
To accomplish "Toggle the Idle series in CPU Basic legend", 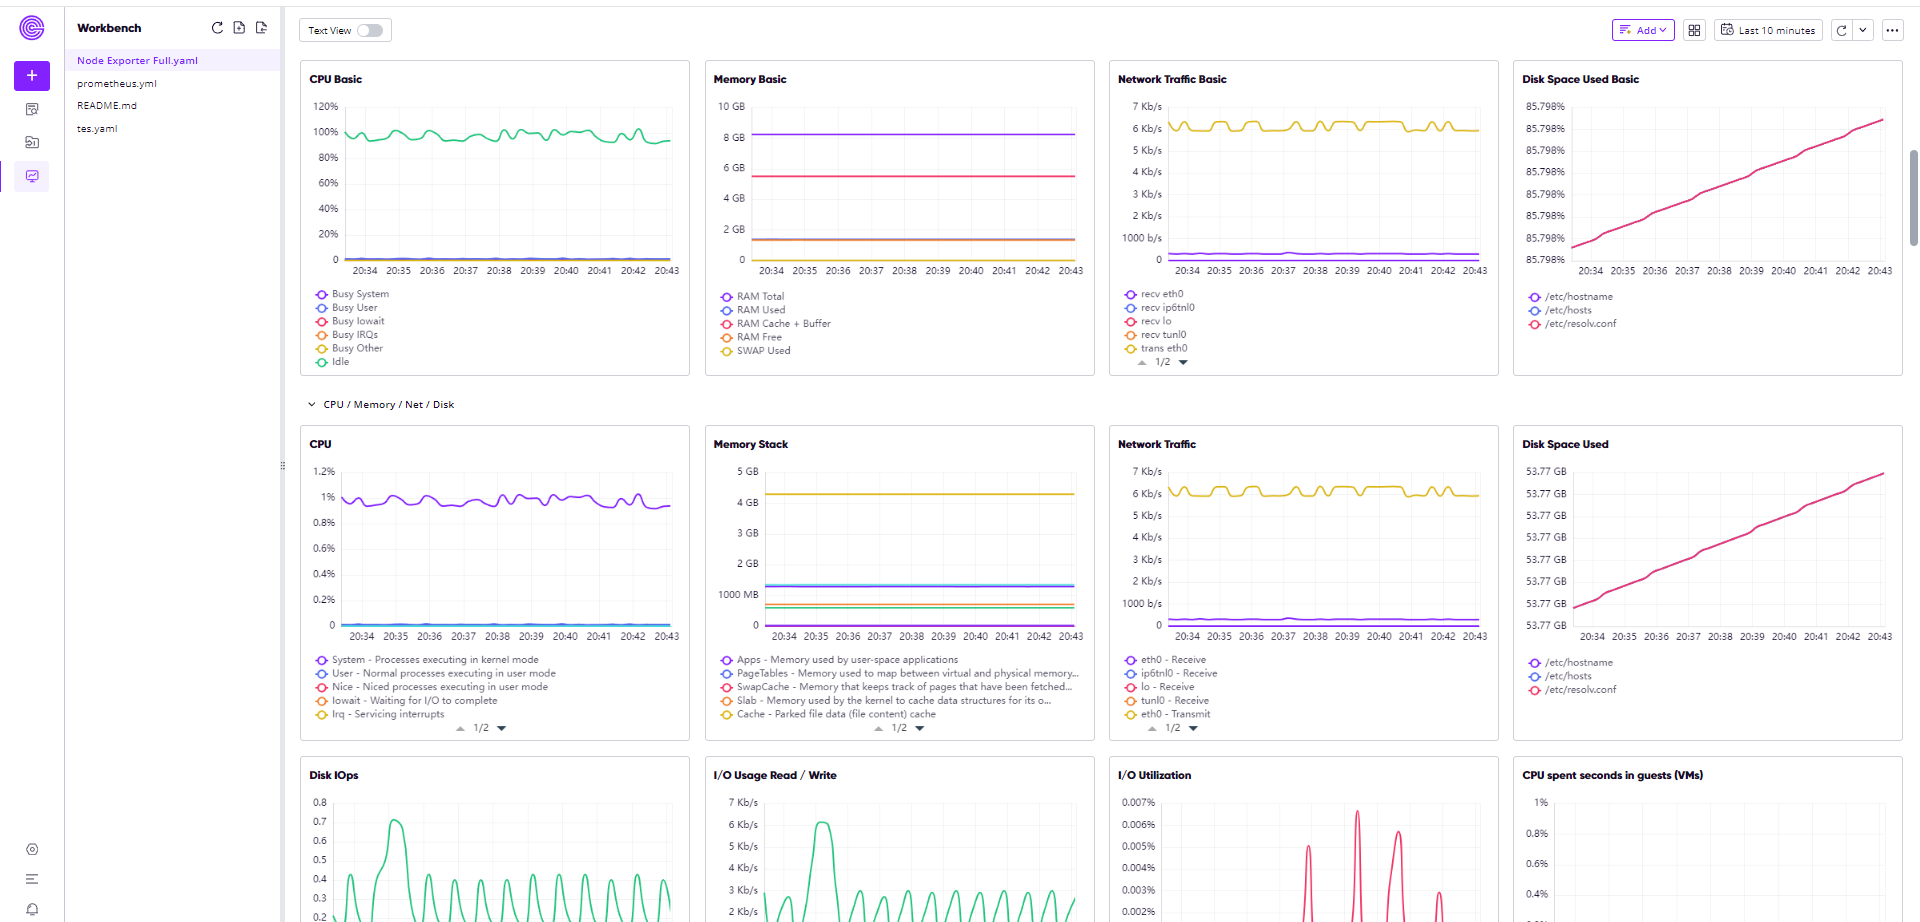I will pyautogui.click(x=340, y=362).
